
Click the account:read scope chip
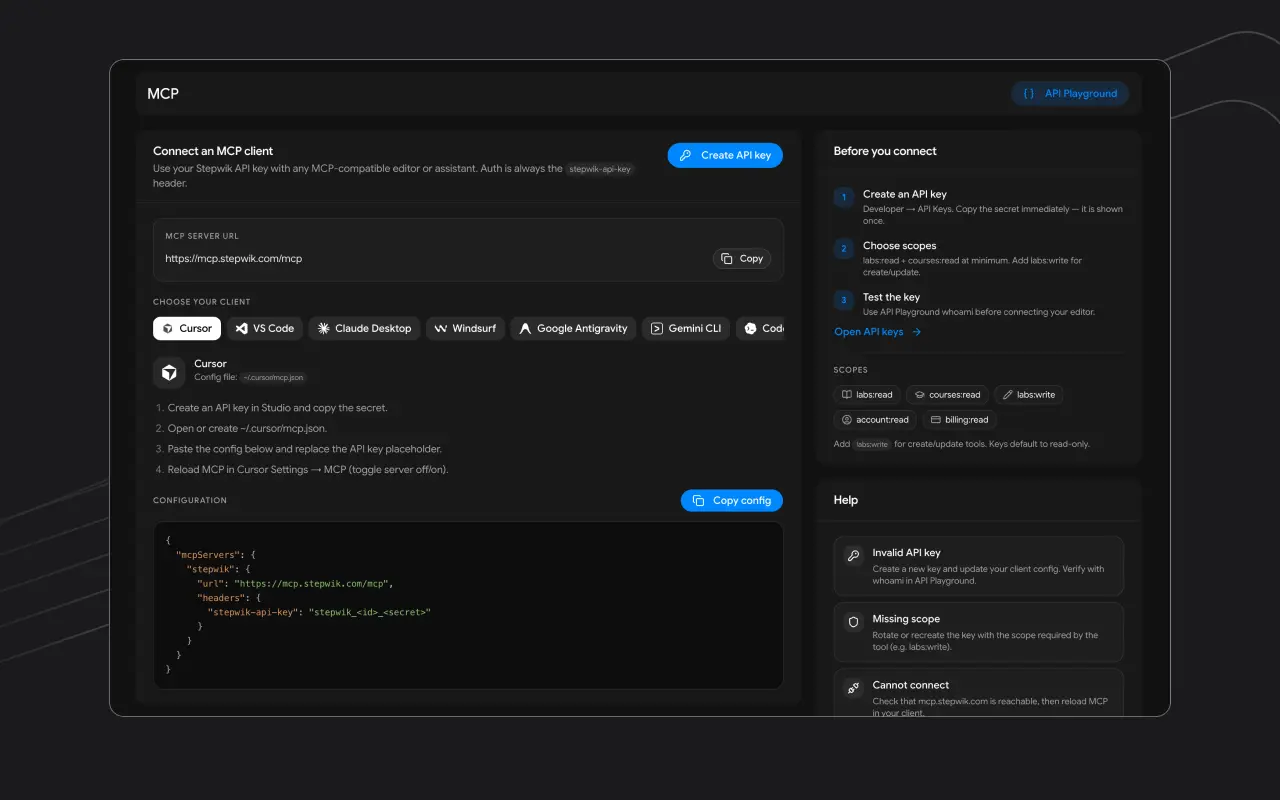click(x=875, y=420)
